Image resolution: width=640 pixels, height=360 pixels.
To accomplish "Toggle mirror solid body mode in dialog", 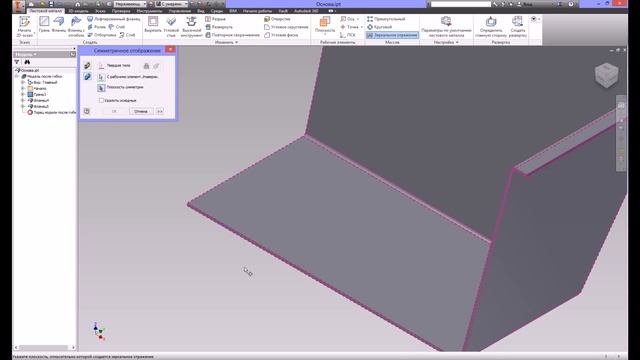I will coord(87,76).
